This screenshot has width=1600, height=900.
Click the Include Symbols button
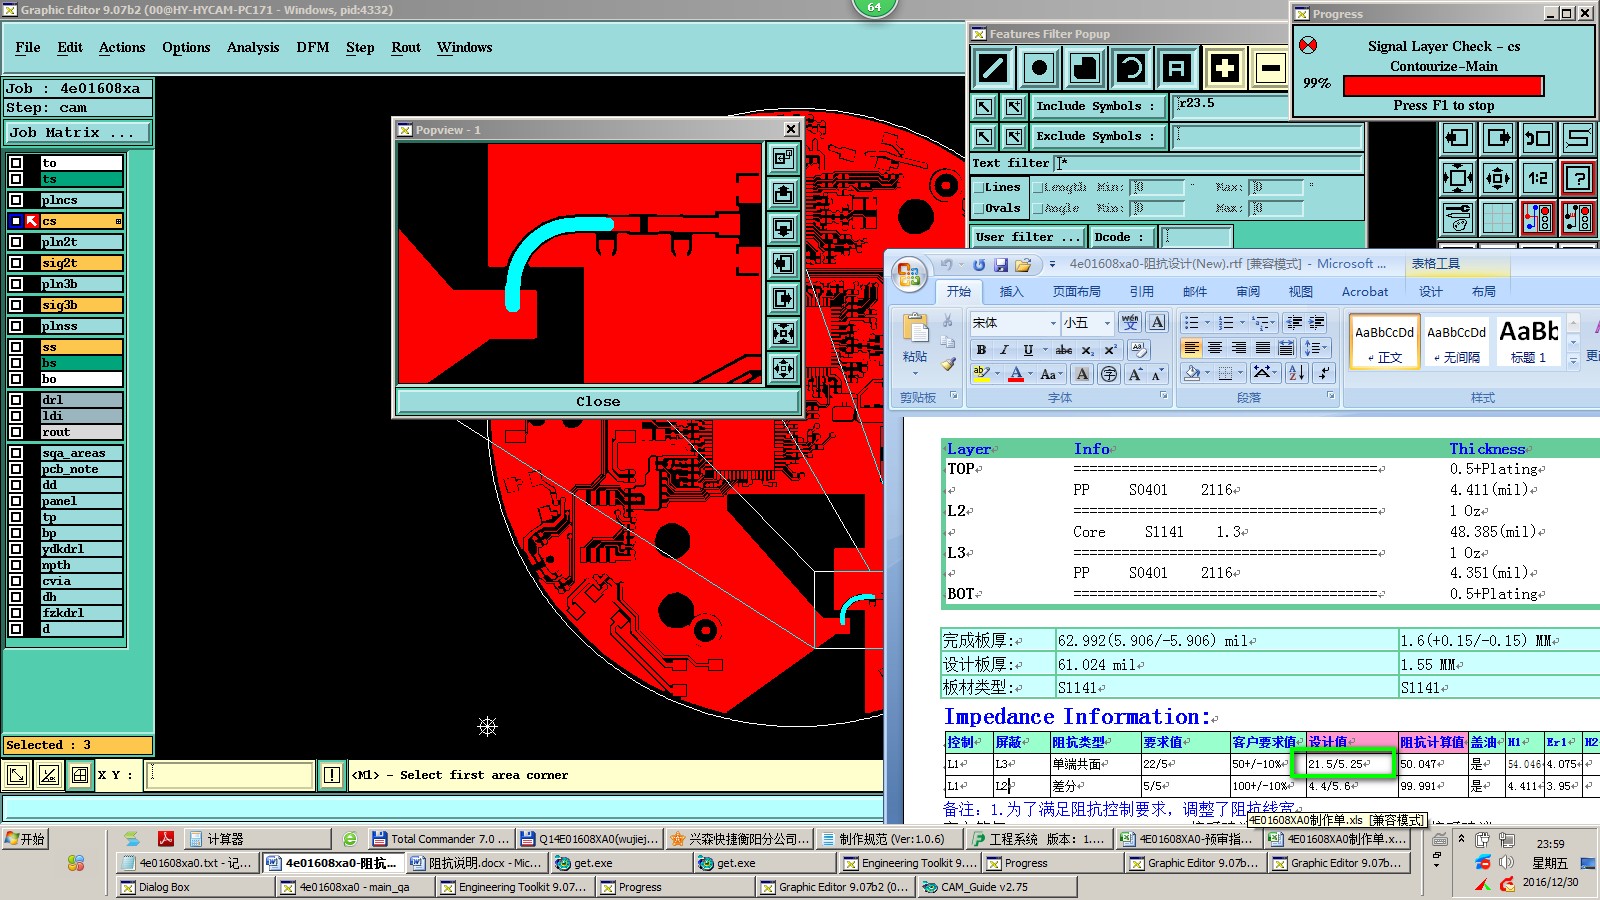1096,106
